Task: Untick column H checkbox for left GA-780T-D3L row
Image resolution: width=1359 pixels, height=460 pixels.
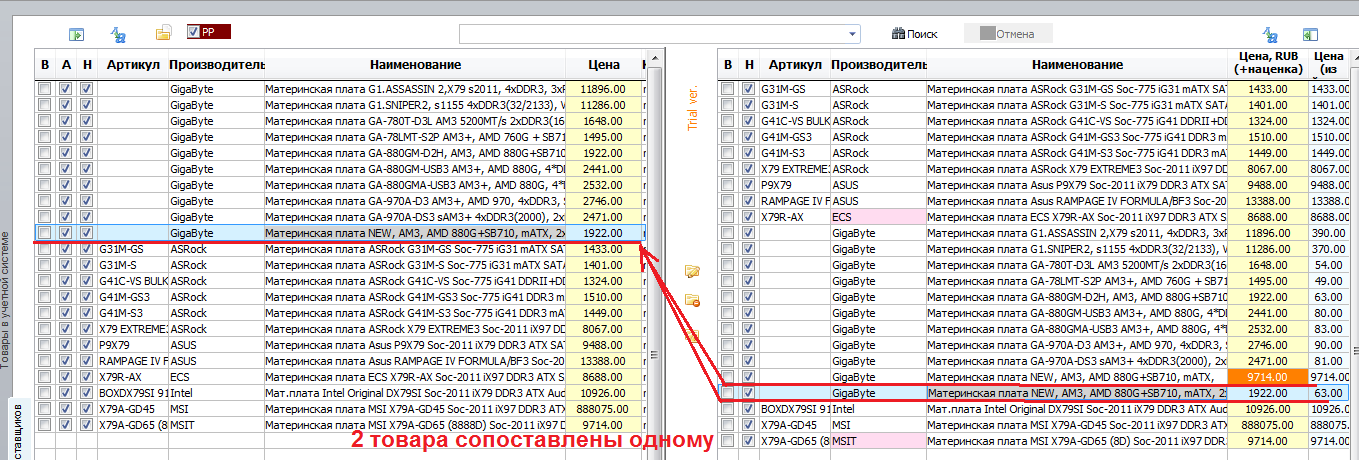Action: pos(87,121)
